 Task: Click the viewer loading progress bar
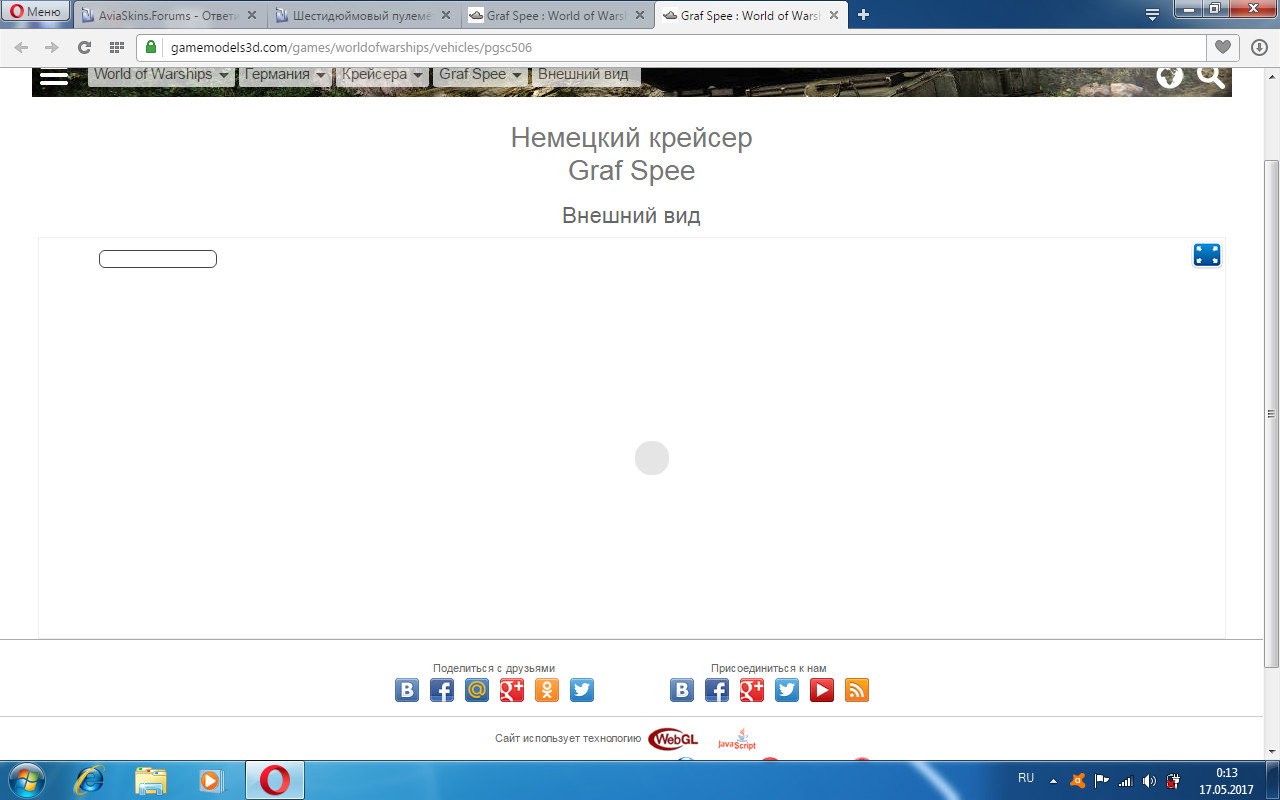[x=158, y=259]
